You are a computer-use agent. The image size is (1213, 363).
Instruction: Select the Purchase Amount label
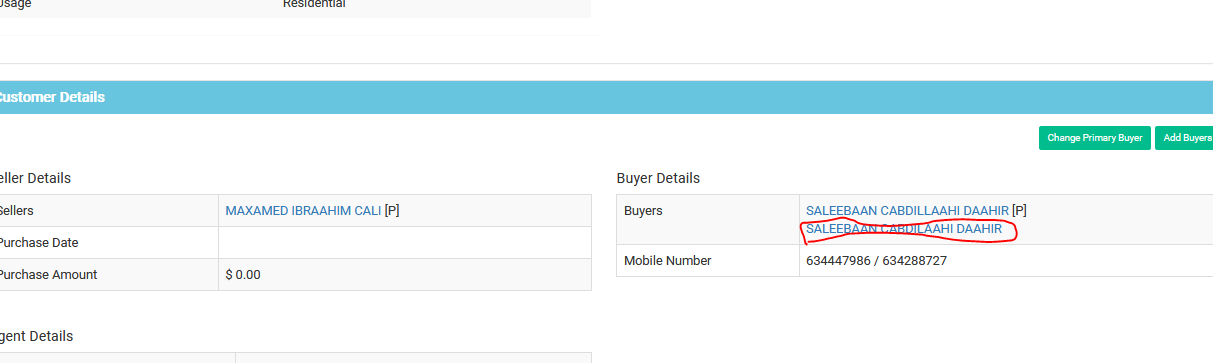tap(48, 274)
